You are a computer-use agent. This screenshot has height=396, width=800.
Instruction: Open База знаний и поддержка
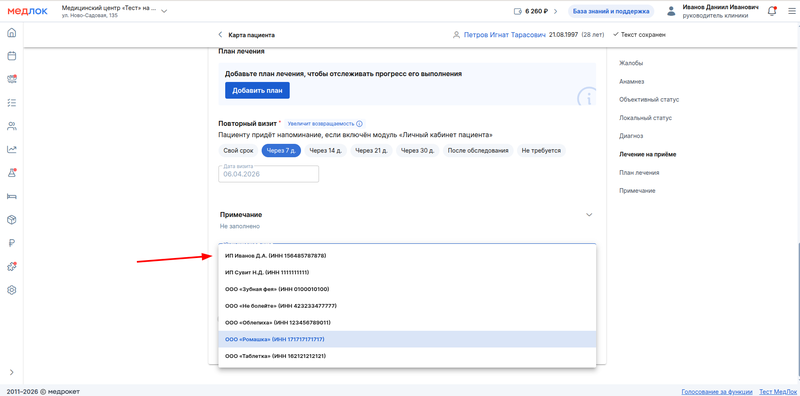(611, 11)
